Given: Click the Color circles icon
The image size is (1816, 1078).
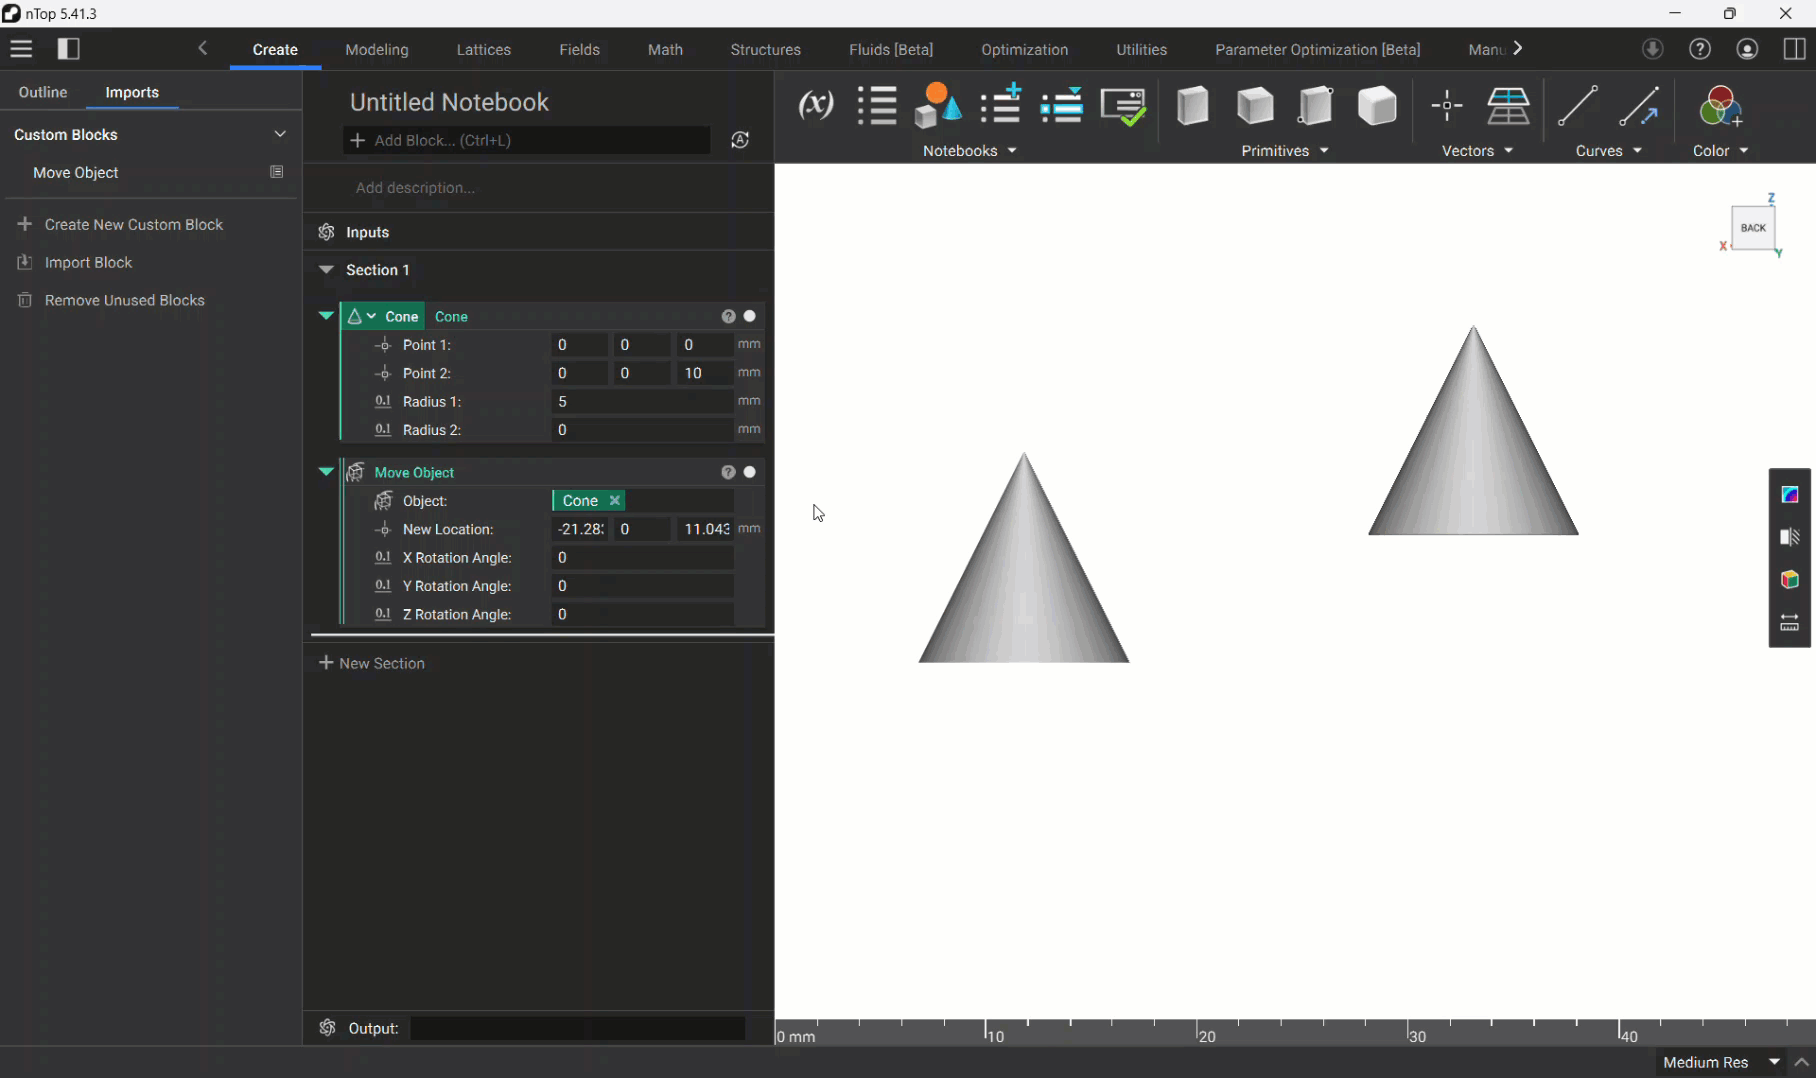Looking at the screenshot, I should (x=1721, y=105).
